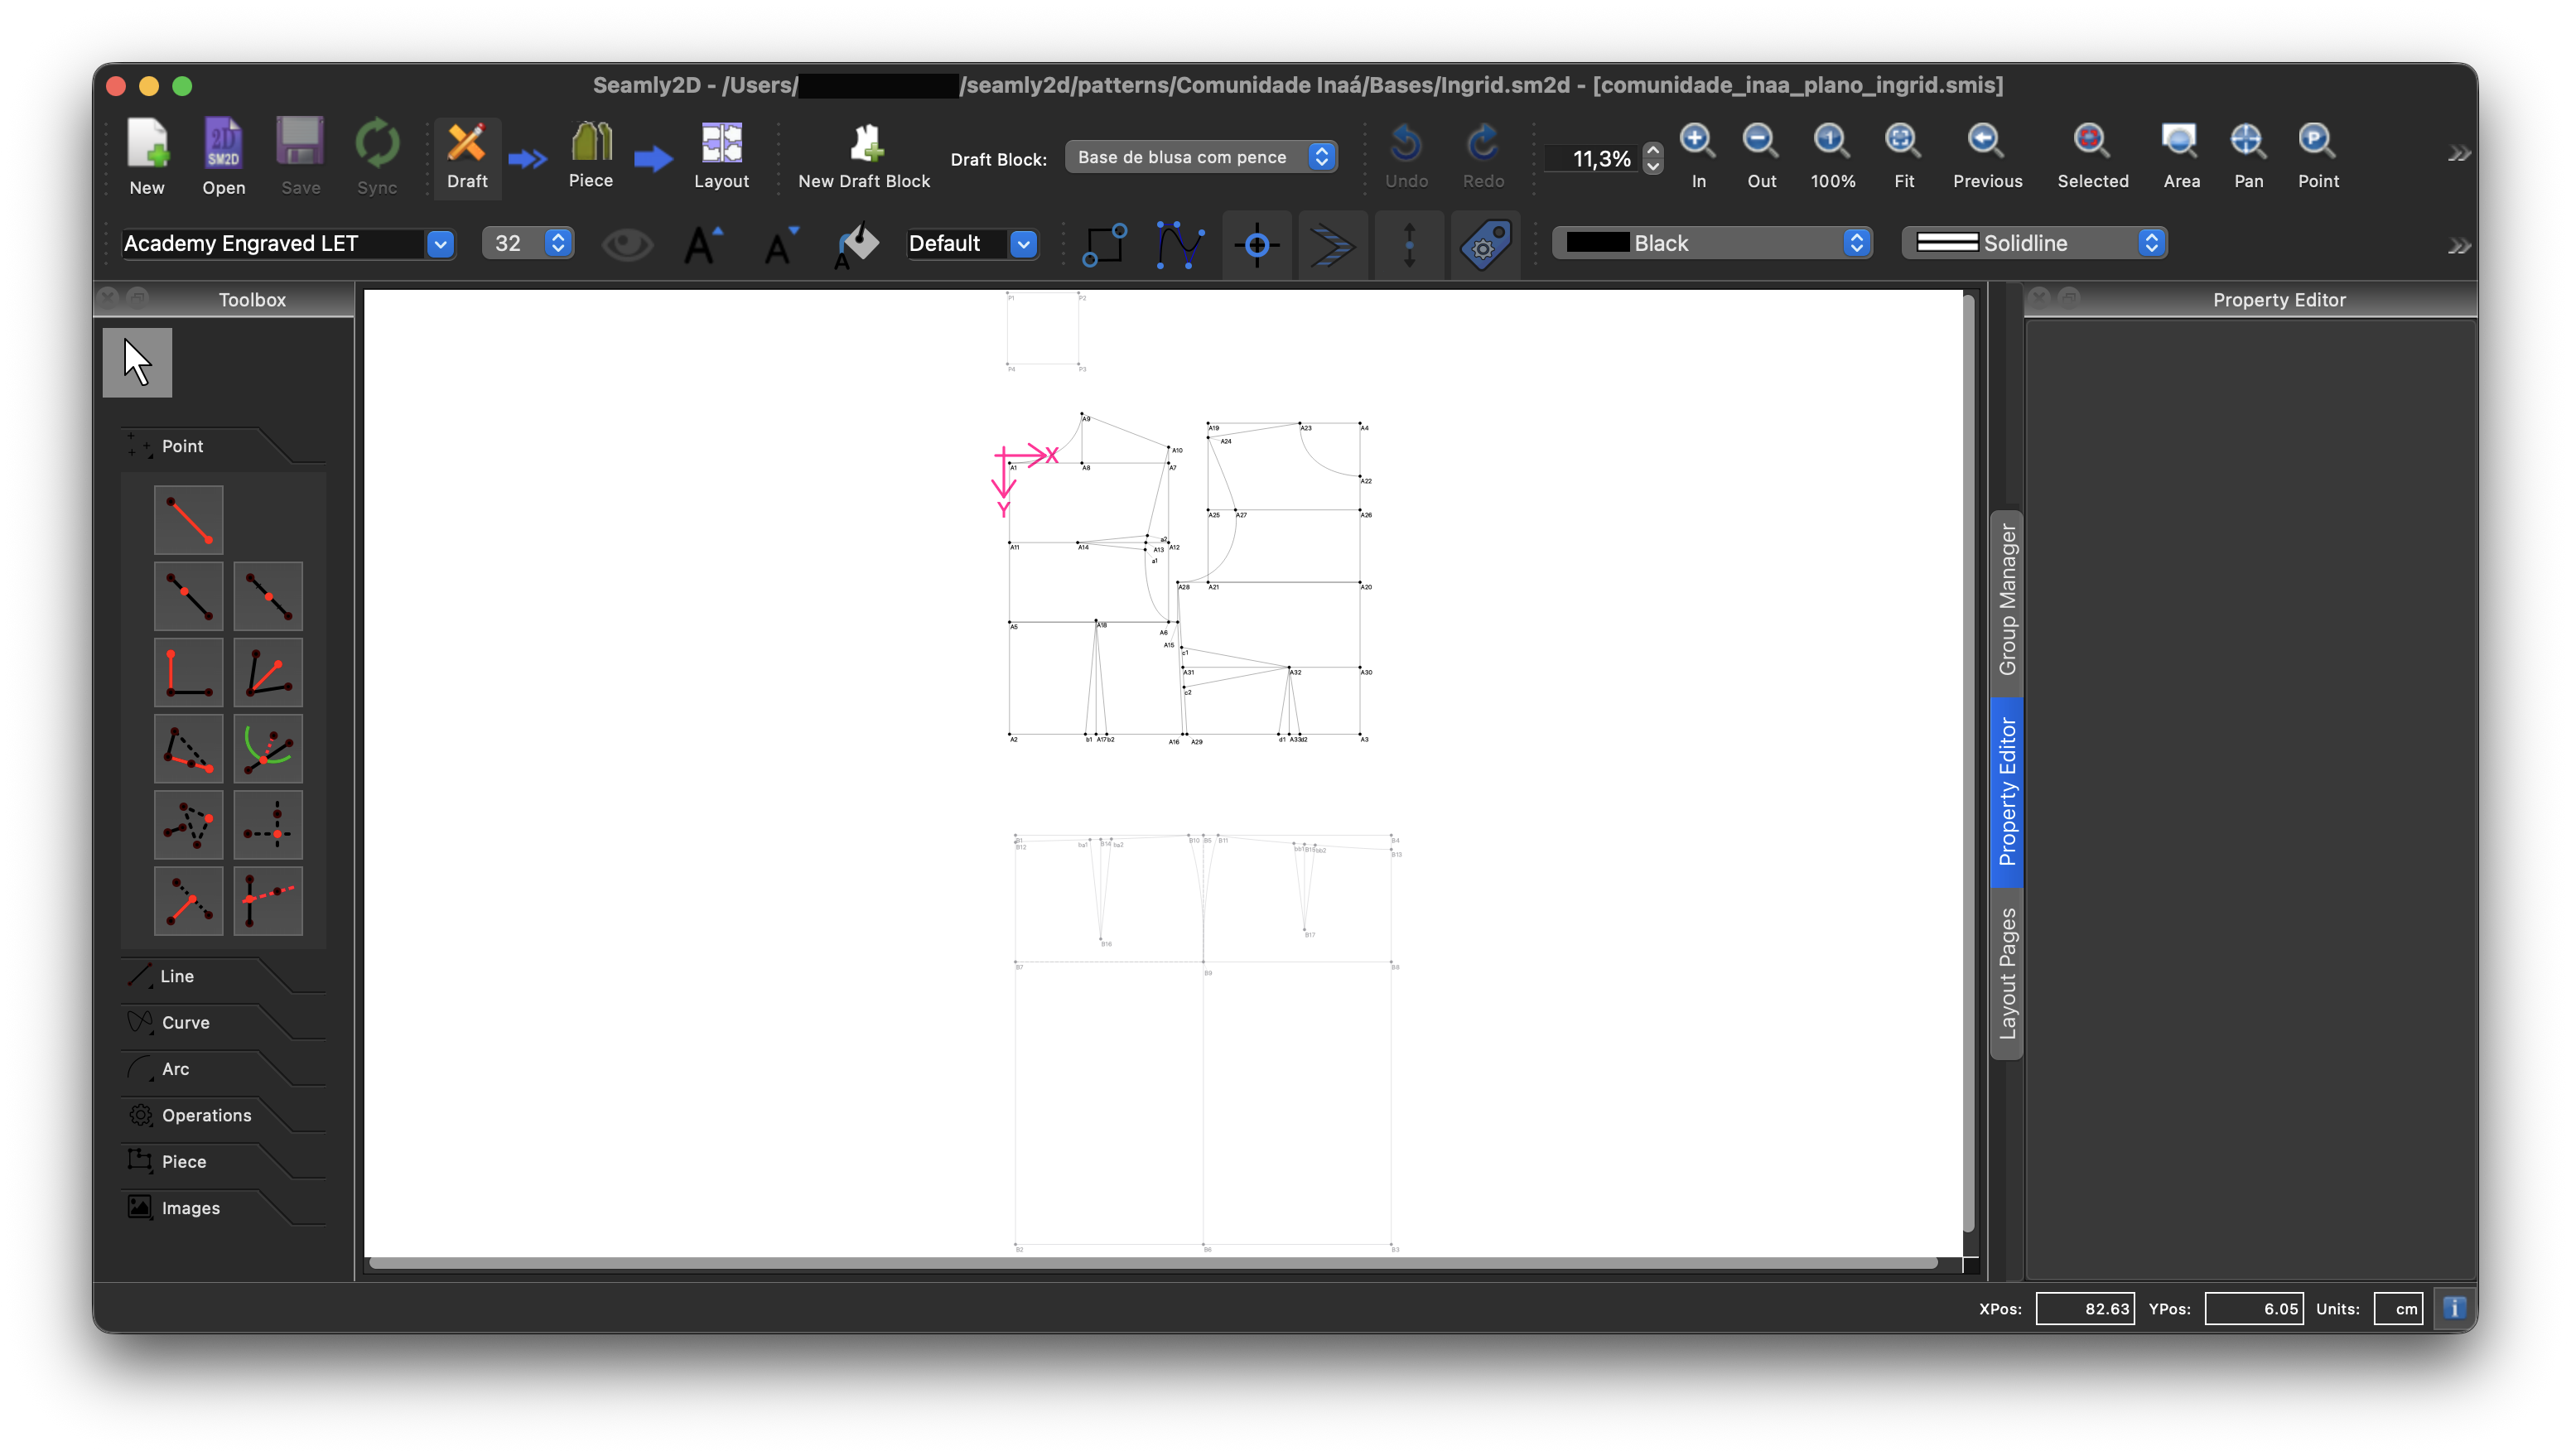The image size is (2571, 1456).
Task: Close the Property Editor panel
Action: click(2039, 297)
